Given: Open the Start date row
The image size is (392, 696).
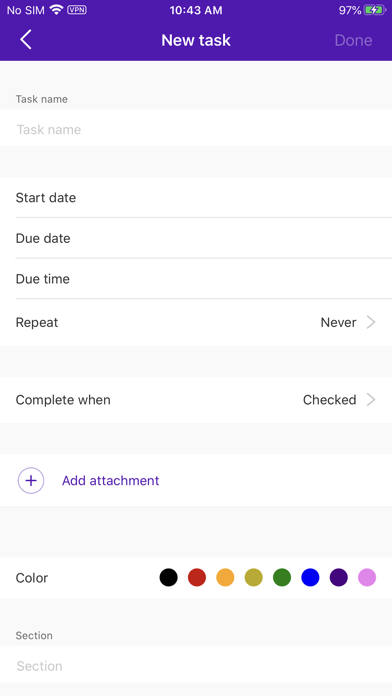Looking at the screenshot, I should coord(196,198).
